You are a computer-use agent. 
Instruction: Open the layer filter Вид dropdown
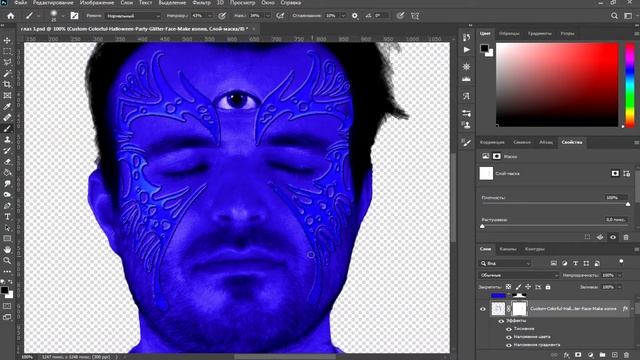[505, 263]
